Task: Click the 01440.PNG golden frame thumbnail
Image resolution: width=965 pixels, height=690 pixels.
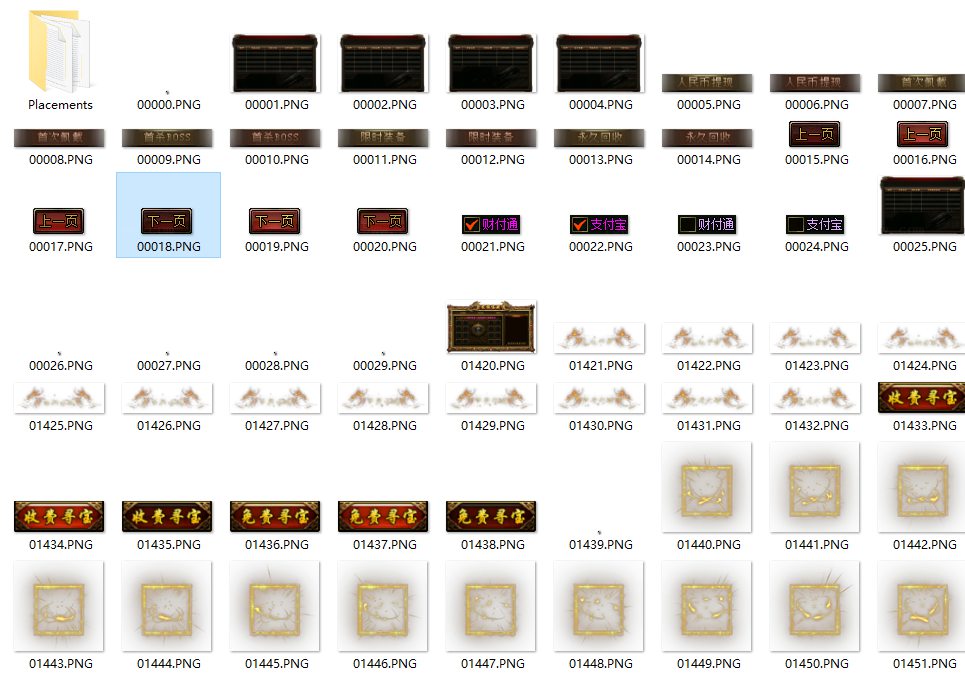Action: (x=708, y=488)
